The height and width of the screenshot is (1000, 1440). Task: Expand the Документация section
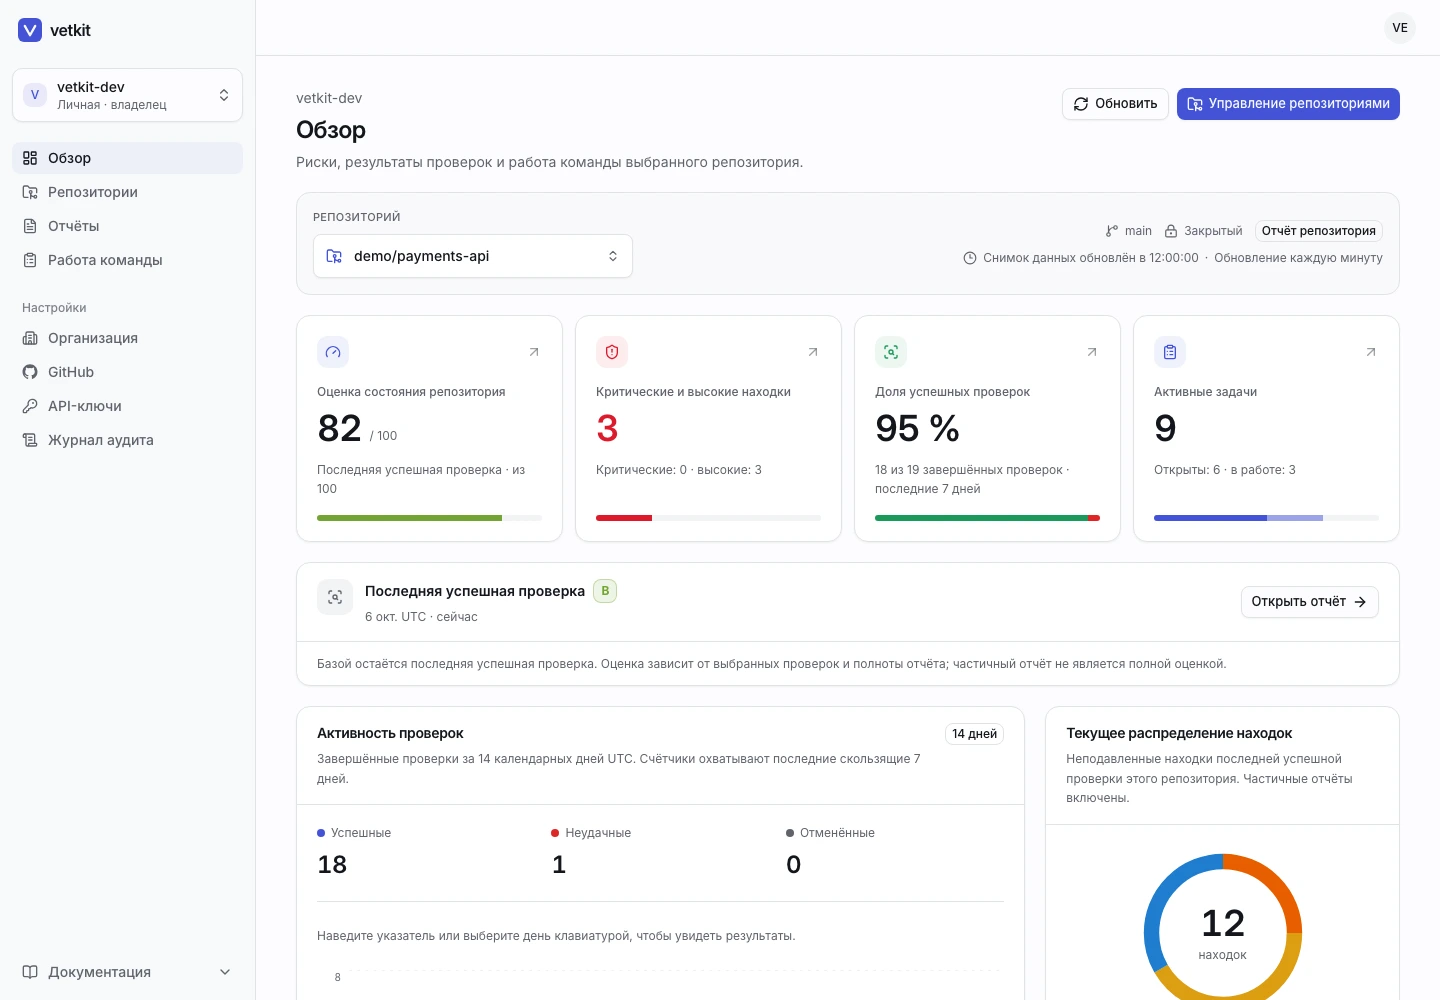point(127,972)
